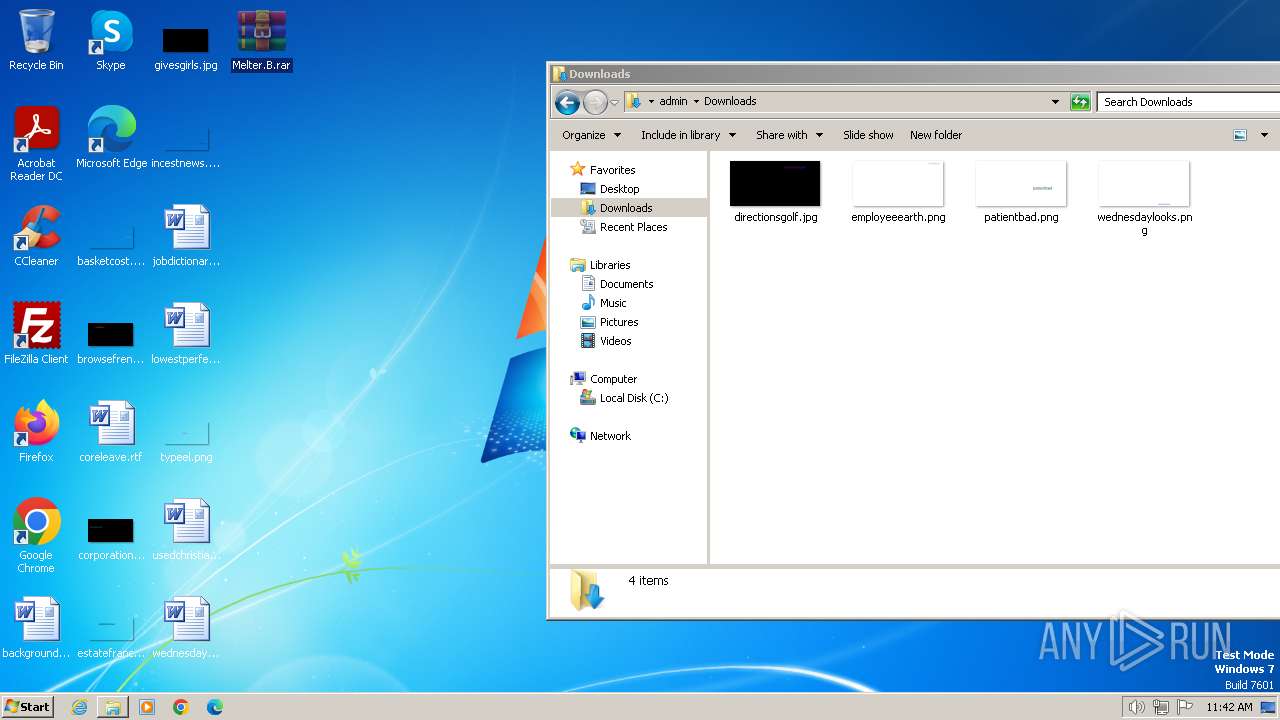This screenshot has width=1280, height=720.
Task: Open the network tray icon
Action: [x=1161, y=707]
